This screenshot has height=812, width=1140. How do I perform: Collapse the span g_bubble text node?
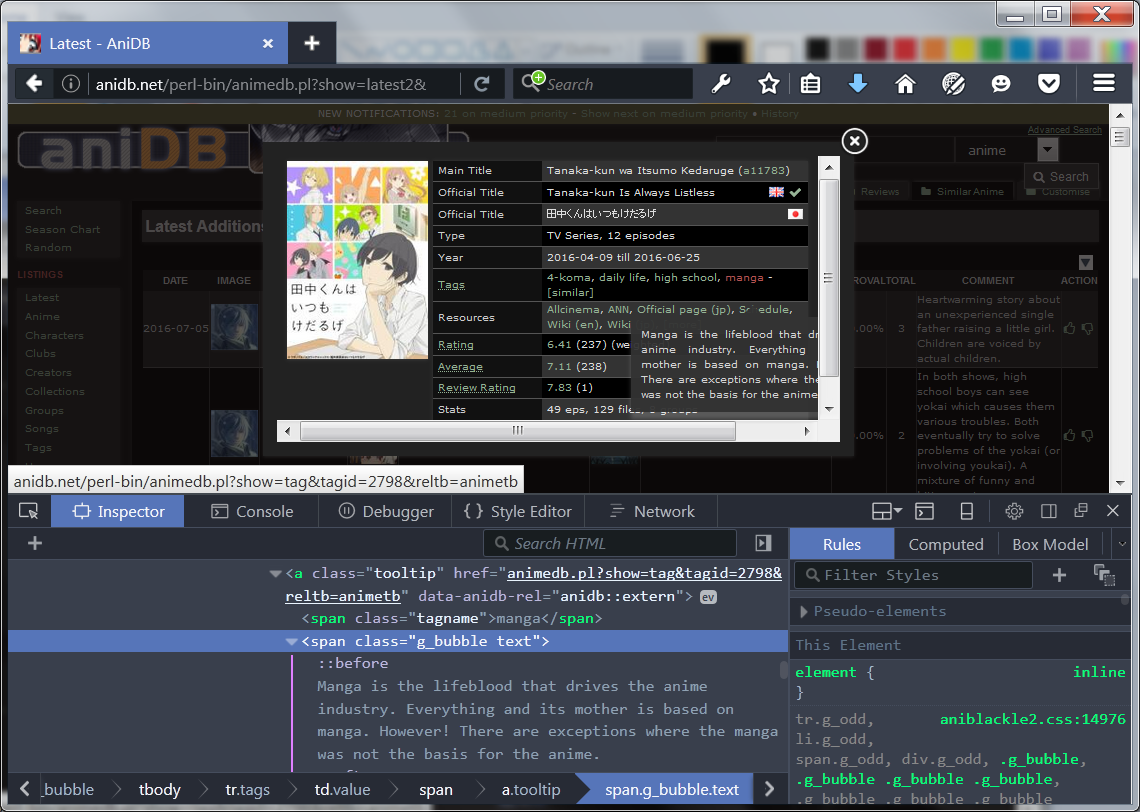pos(291,641)
